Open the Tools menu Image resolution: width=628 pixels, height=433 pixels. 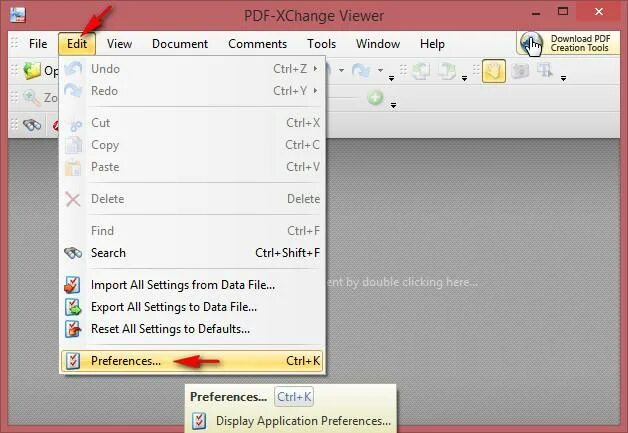coord(322,44)
